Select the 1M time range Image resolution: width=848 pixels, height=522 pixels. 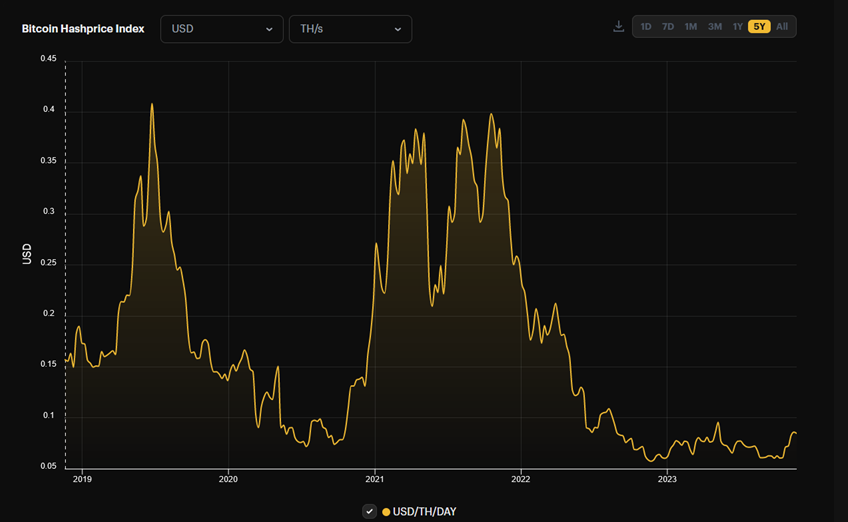click(691, 27)
